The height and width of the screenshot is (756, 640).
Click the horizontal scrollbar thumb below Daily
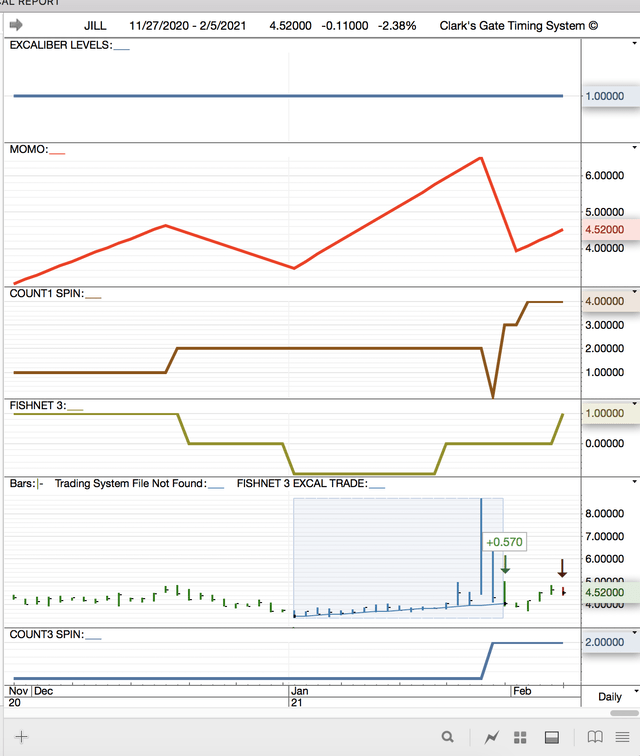pos(625,713)
